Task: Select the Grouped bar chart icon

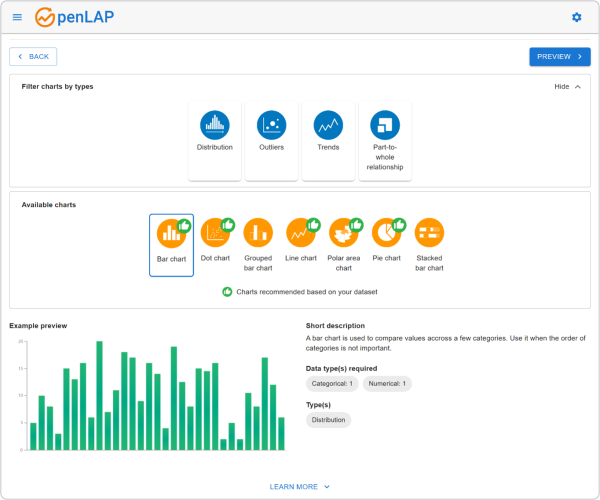Action: (258, 234)
